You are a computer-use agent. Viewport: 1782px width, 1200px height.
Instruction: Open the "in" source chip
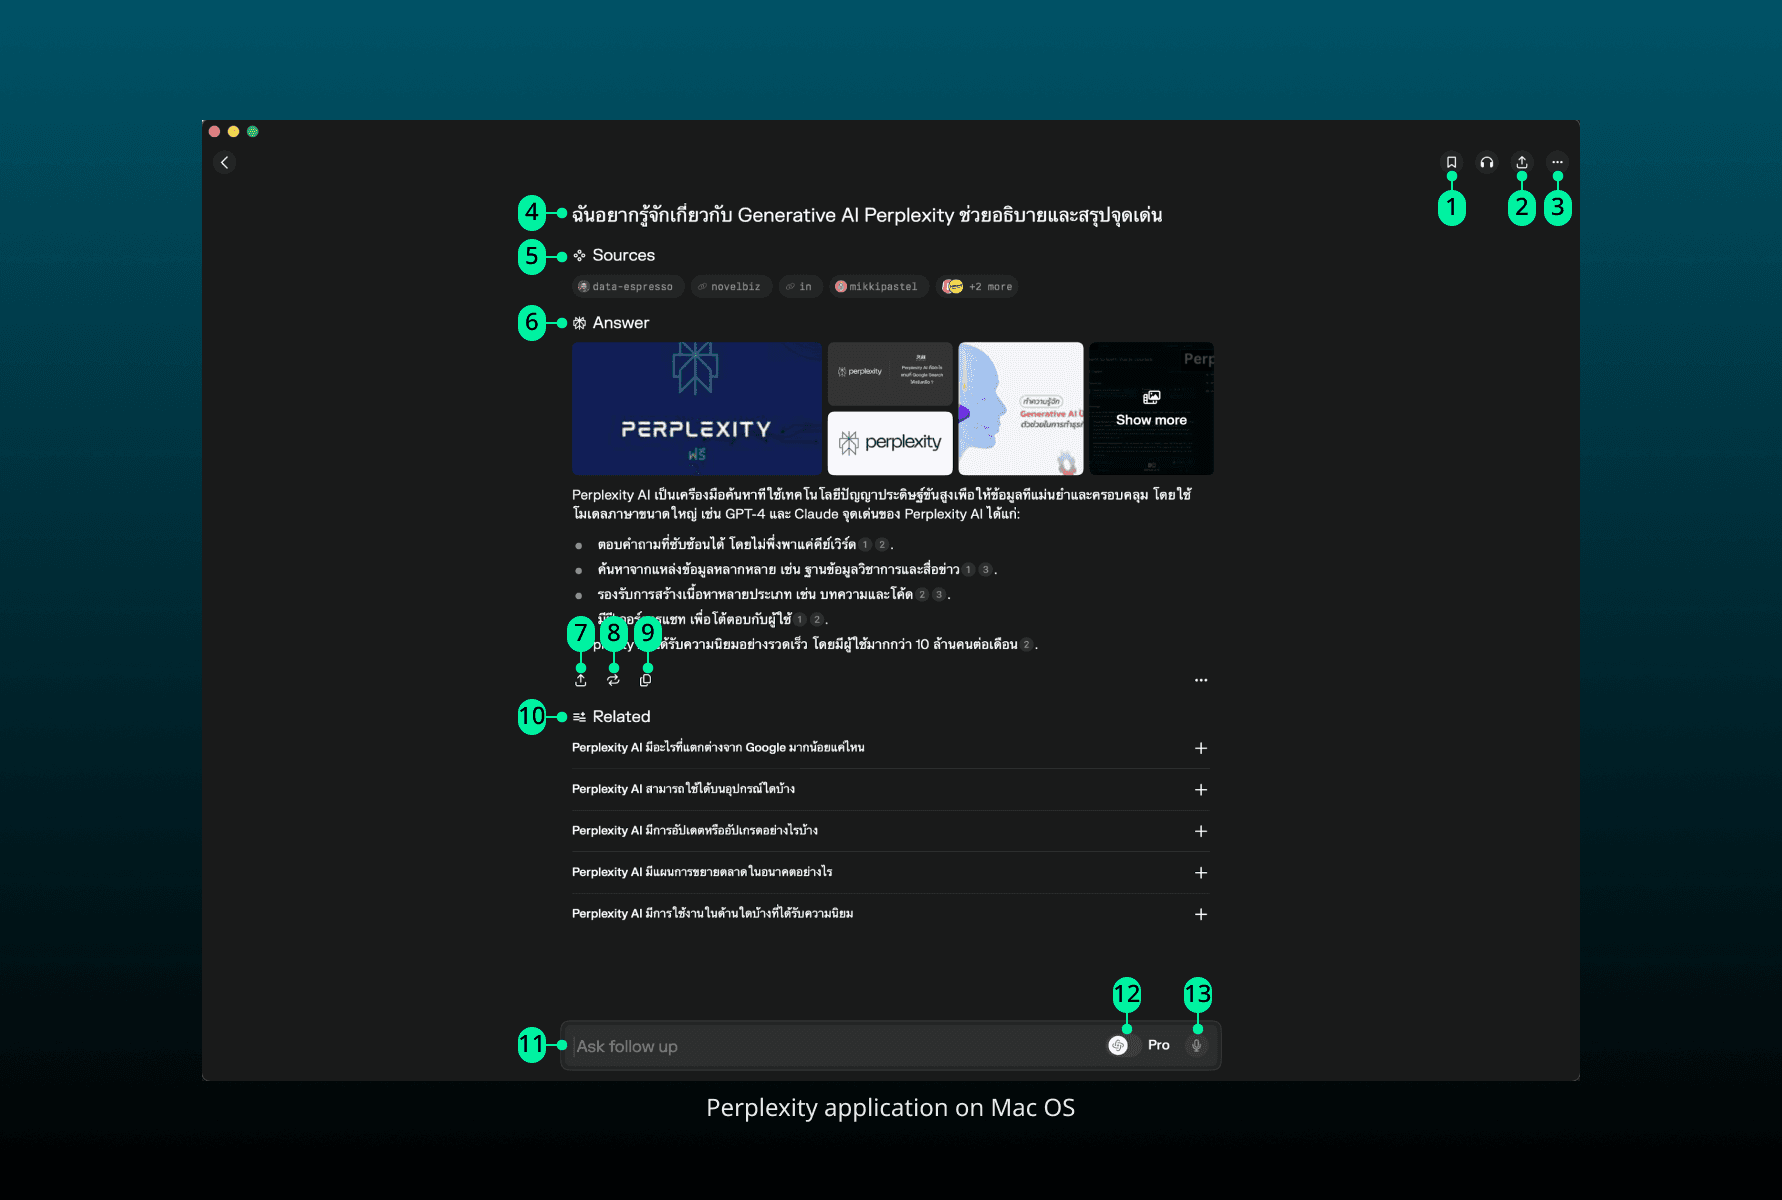[x=800, y=287]
